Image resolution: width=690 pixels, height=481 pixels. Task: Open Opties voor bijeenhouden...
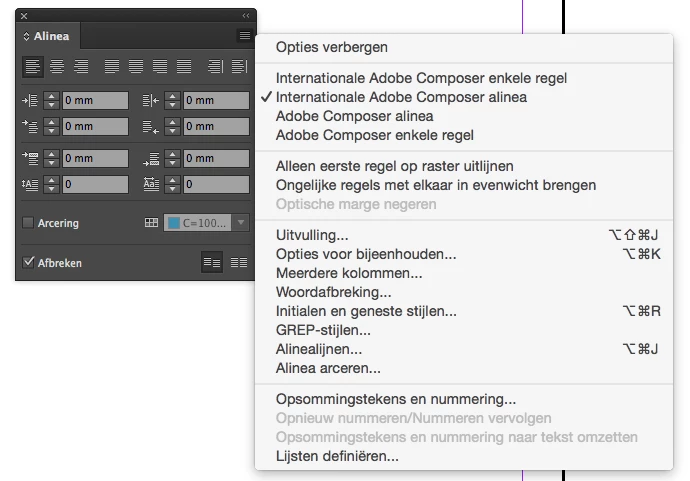pos(464,254)
